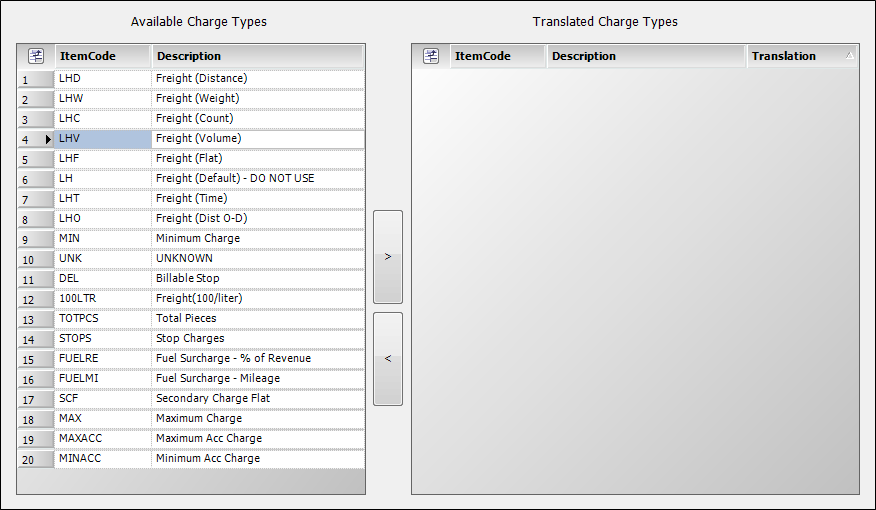The image size is (876, 510).
Task: Select Fuel Surcharge - % of Revenue row
Action: click(x=233, y=358)
